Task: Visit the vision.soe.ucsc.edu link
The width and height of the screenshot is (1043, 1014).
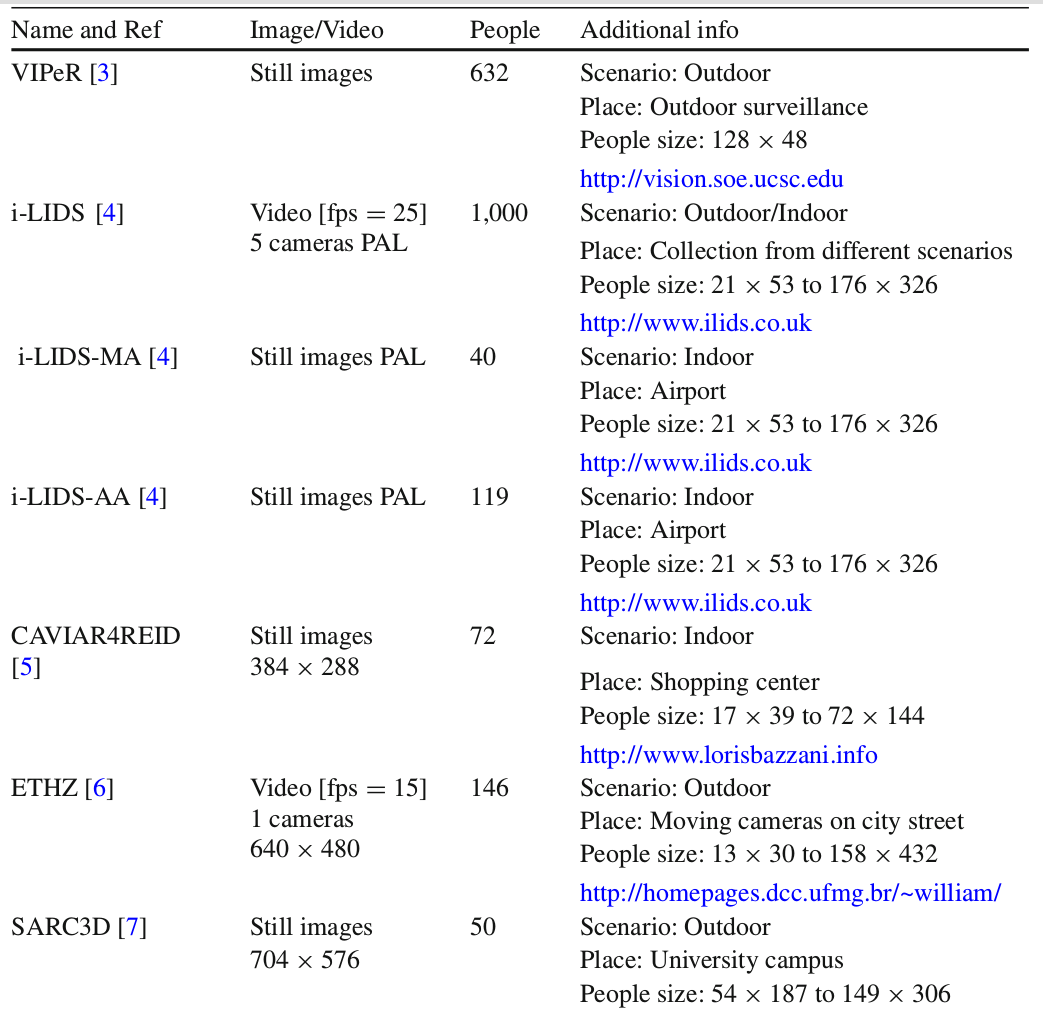Action: pyautogui.click(x=711, y=179)
